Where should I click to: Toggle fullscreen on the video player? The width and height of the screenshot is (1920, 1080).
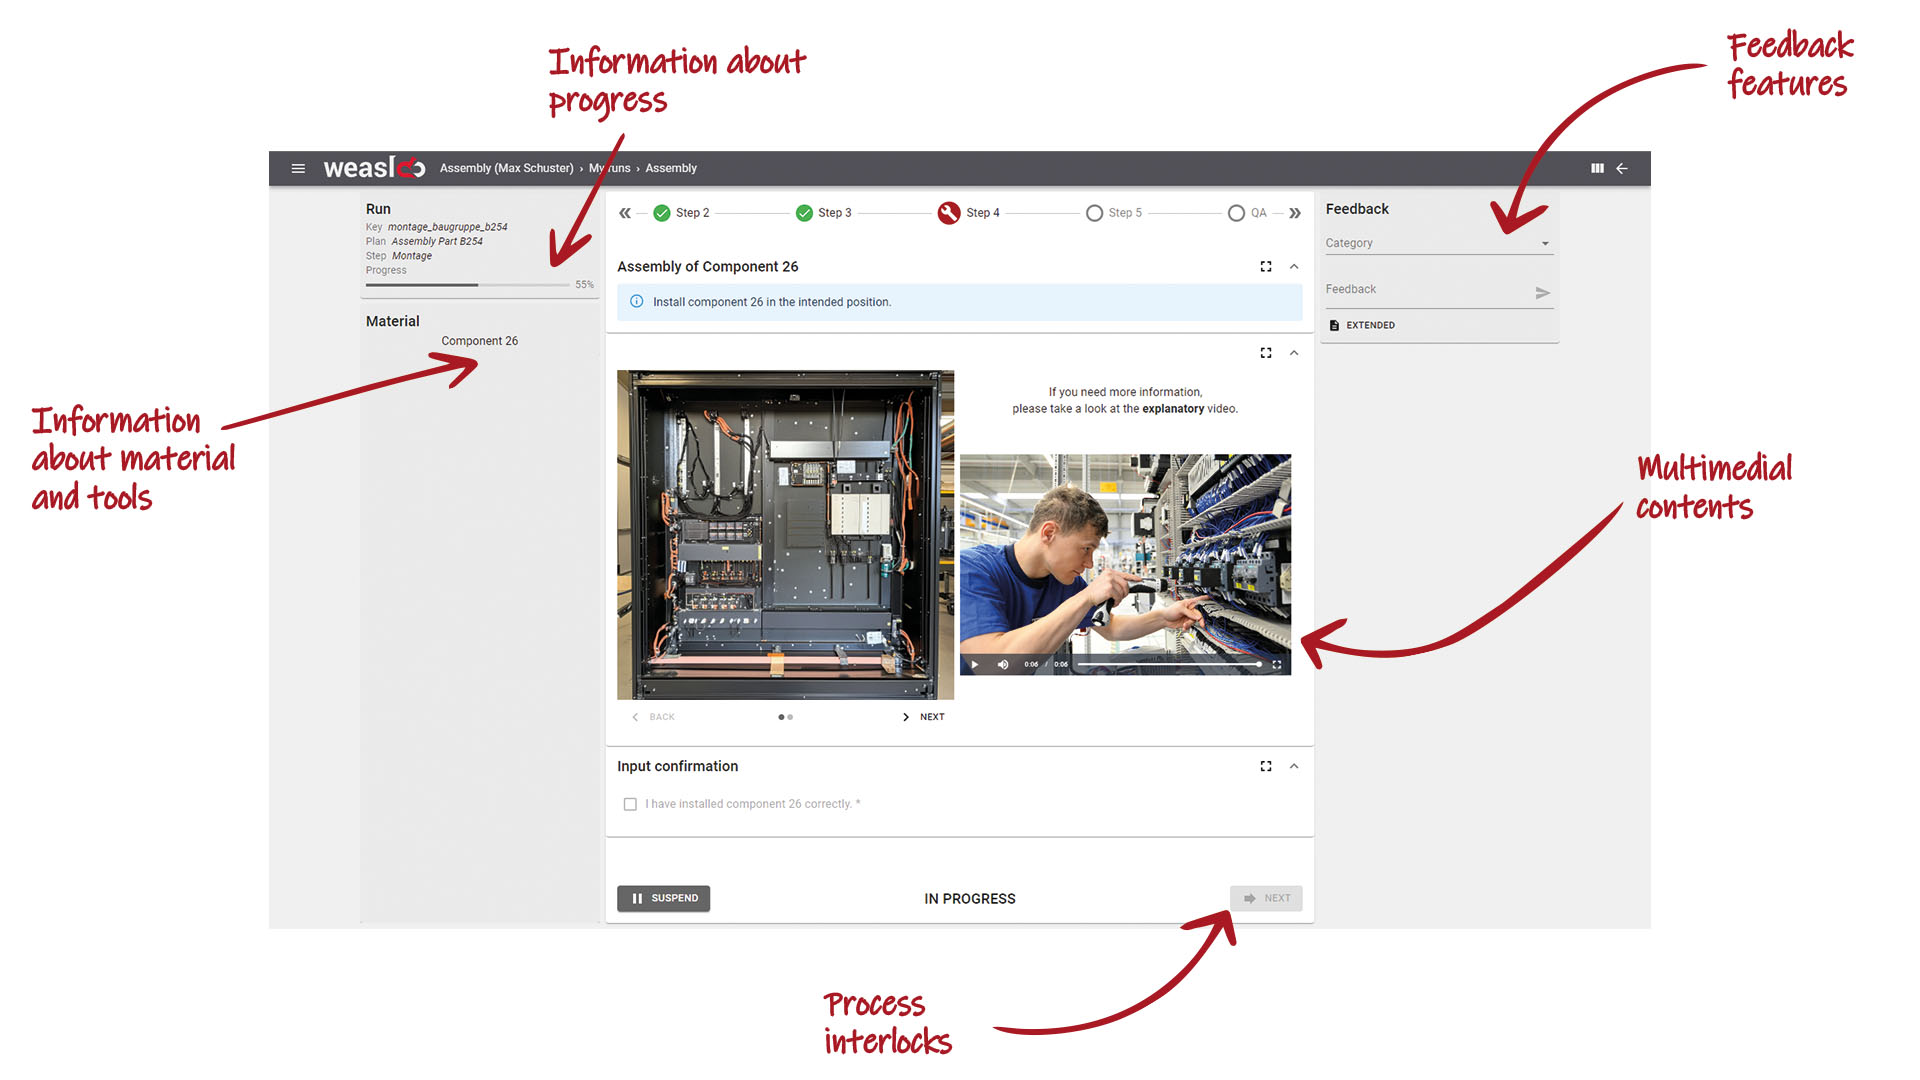[x=1277, y=664]
